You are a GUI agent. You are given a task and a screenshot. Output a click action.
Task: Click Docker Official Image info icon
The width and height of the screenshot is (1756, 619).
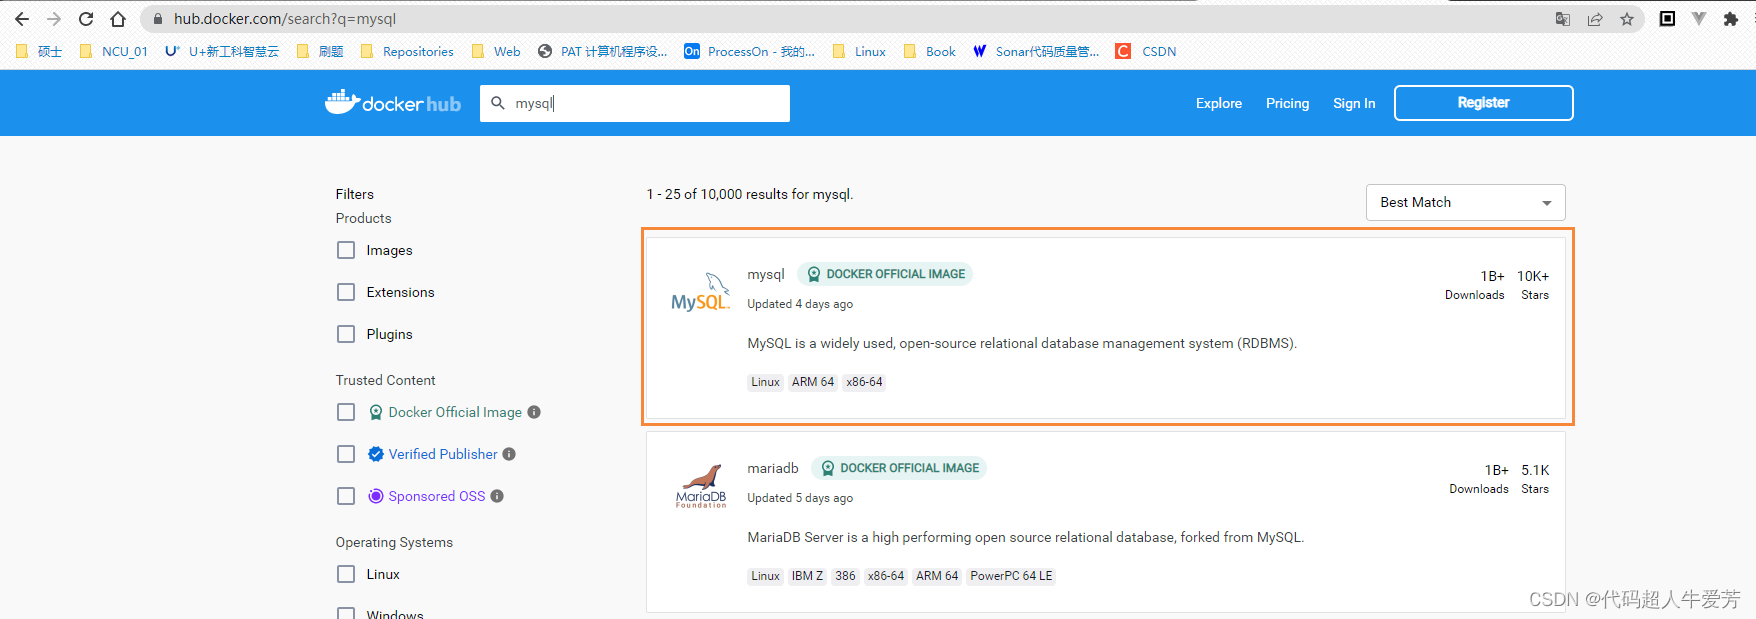(534, 412)
